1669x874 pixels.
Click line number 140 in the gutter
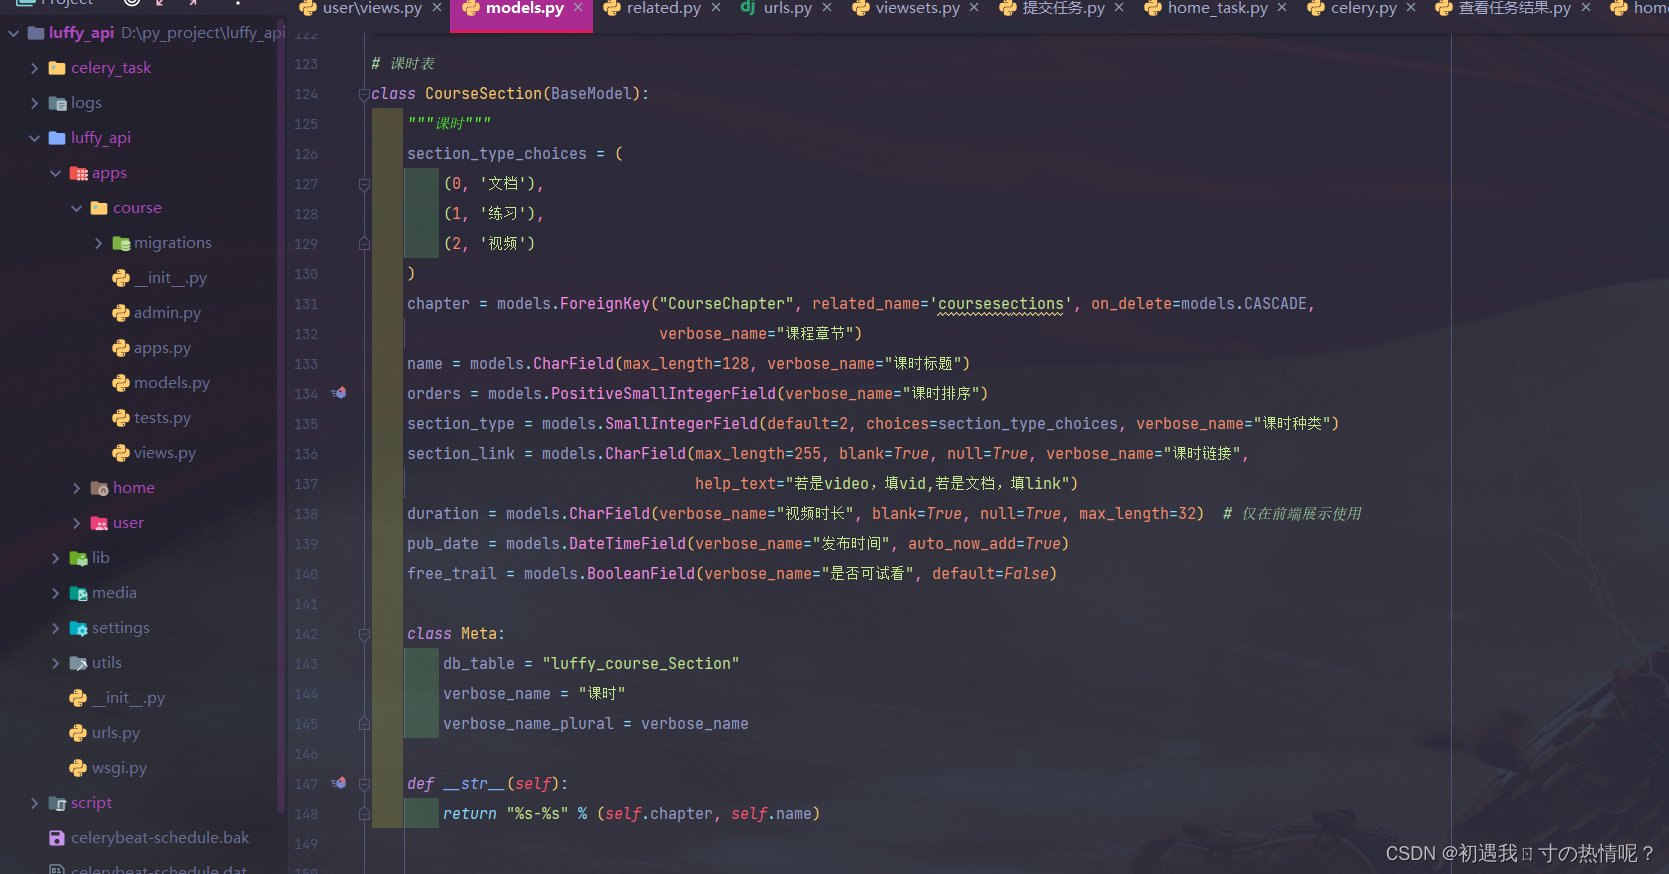point(306,574)
